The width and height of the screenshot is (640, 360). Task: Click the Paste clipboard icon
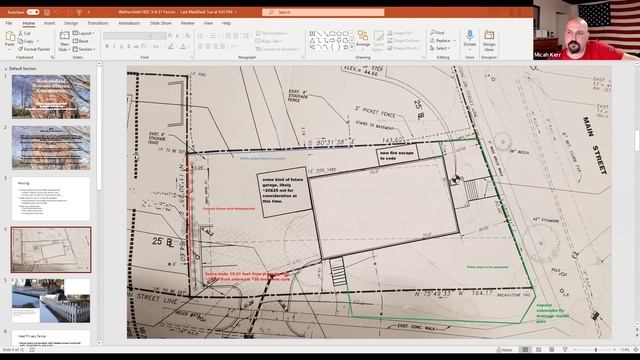coord(10,37)
